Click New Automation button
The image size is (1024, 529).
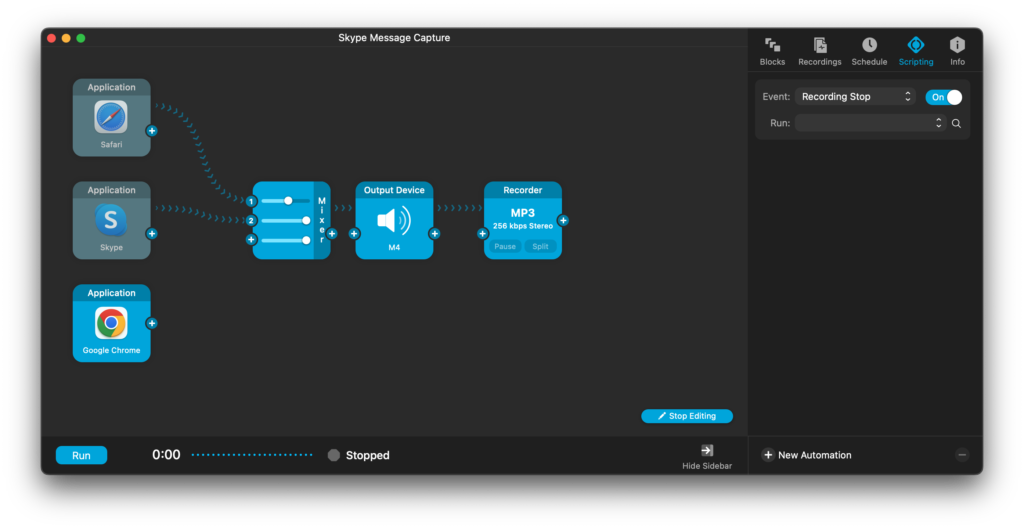[x=807, y=455]
